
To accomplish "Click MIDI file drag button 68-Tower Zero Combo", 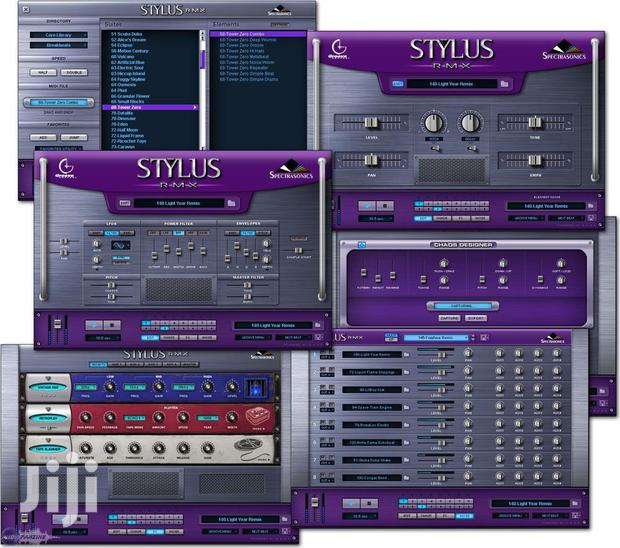I will click(59, 102).
